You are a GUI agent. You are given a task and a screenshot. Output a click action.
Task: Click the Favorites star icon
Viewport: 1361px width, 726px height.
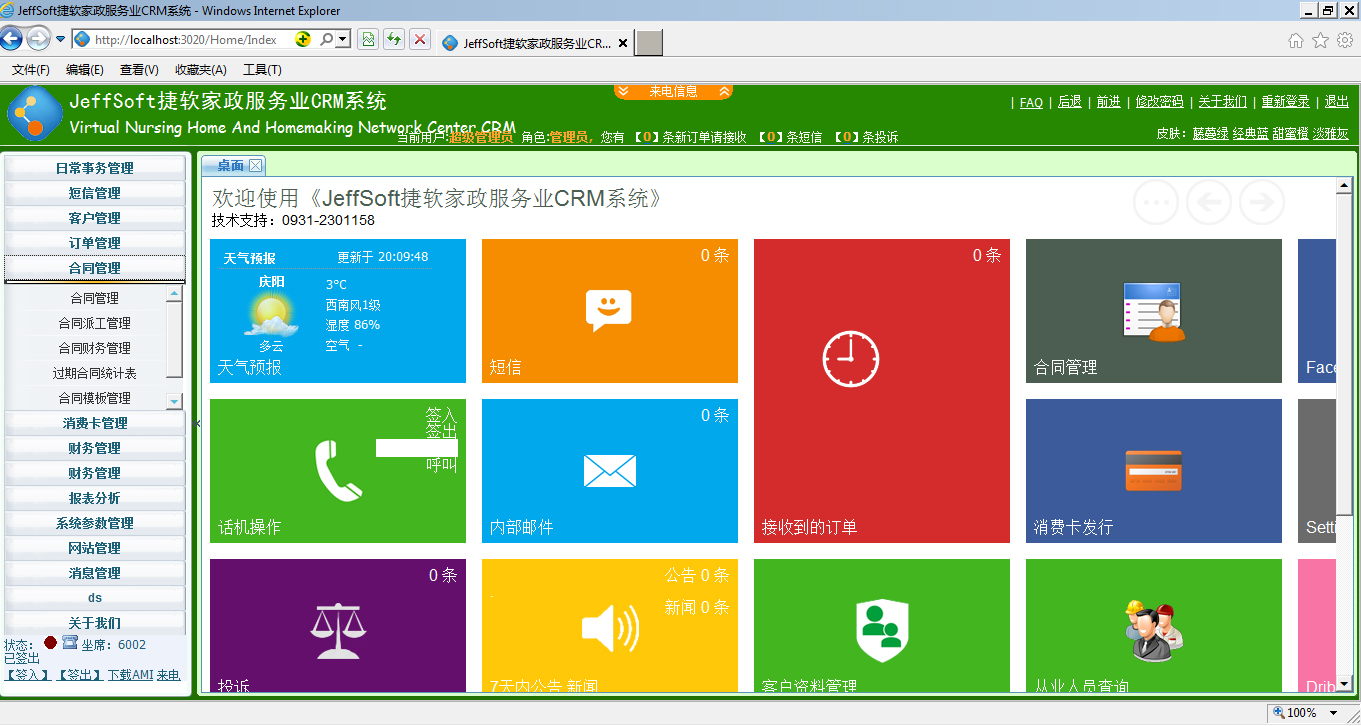pos(1320,40)
